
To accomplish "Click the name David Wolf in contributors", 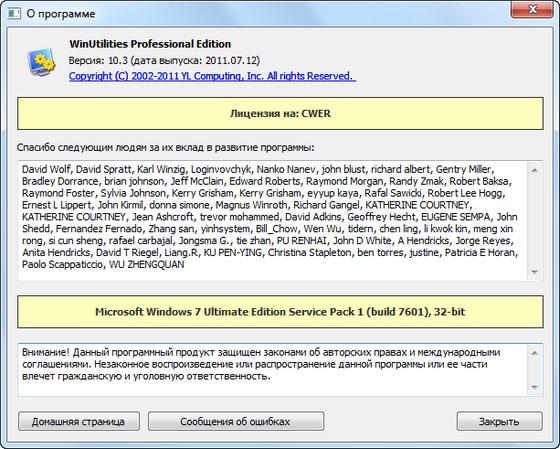I will click(x=46, y=169).
